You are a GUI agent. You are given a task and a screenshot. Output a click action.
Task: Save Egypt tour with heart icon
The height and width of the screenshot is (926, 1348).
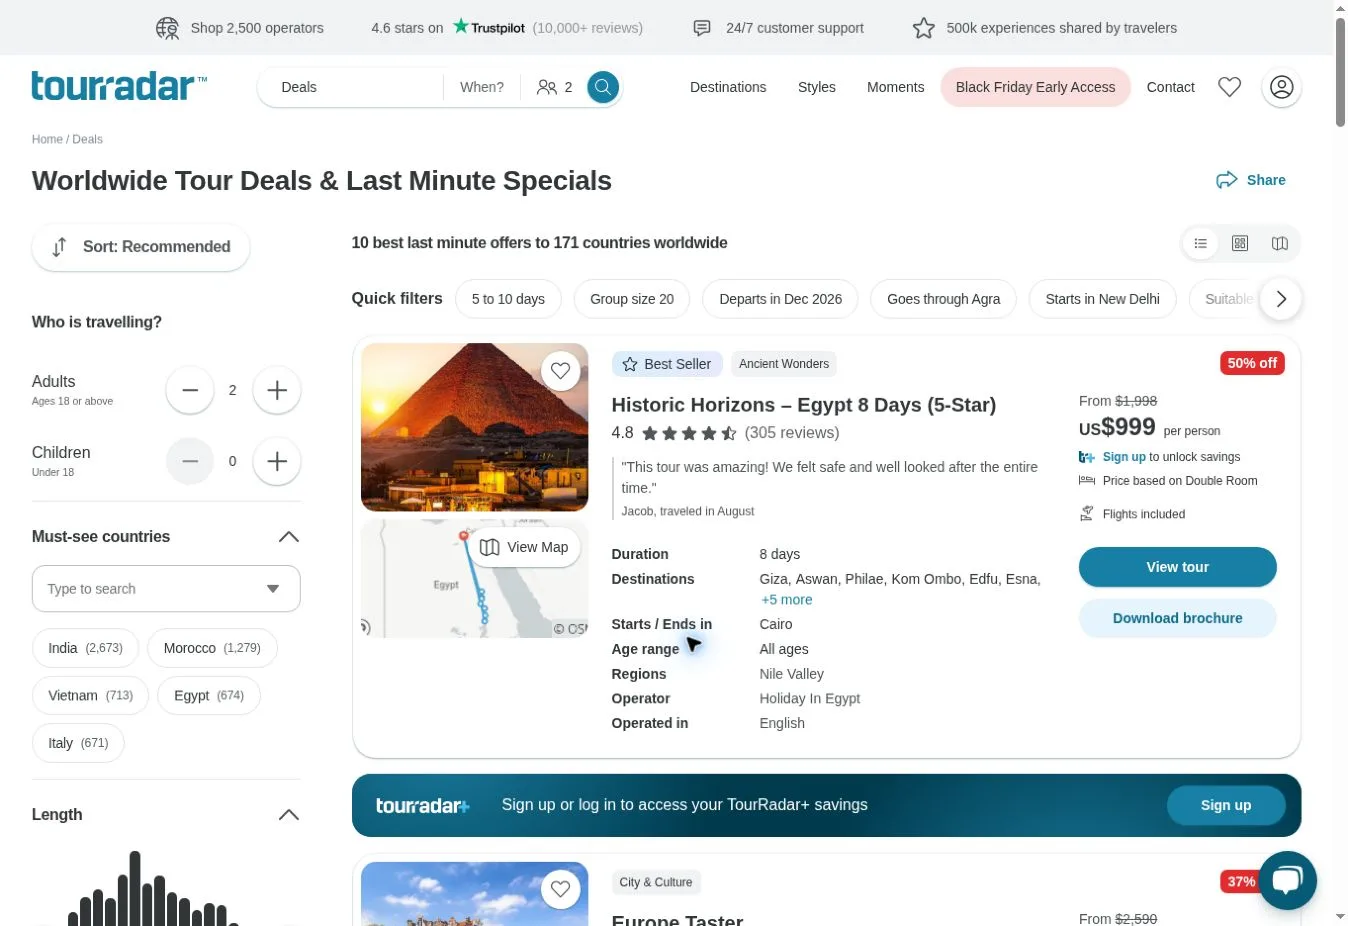point(560,371)
